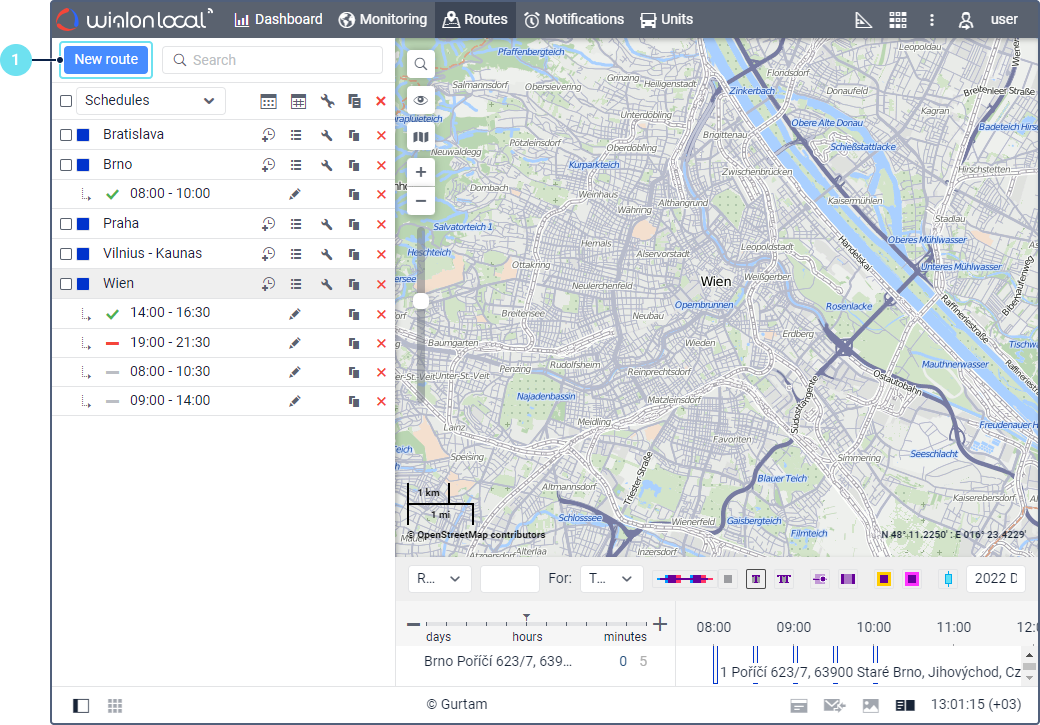Show rounds list for Wien route
Screen dimensions: 1040x725
(296, 284)
